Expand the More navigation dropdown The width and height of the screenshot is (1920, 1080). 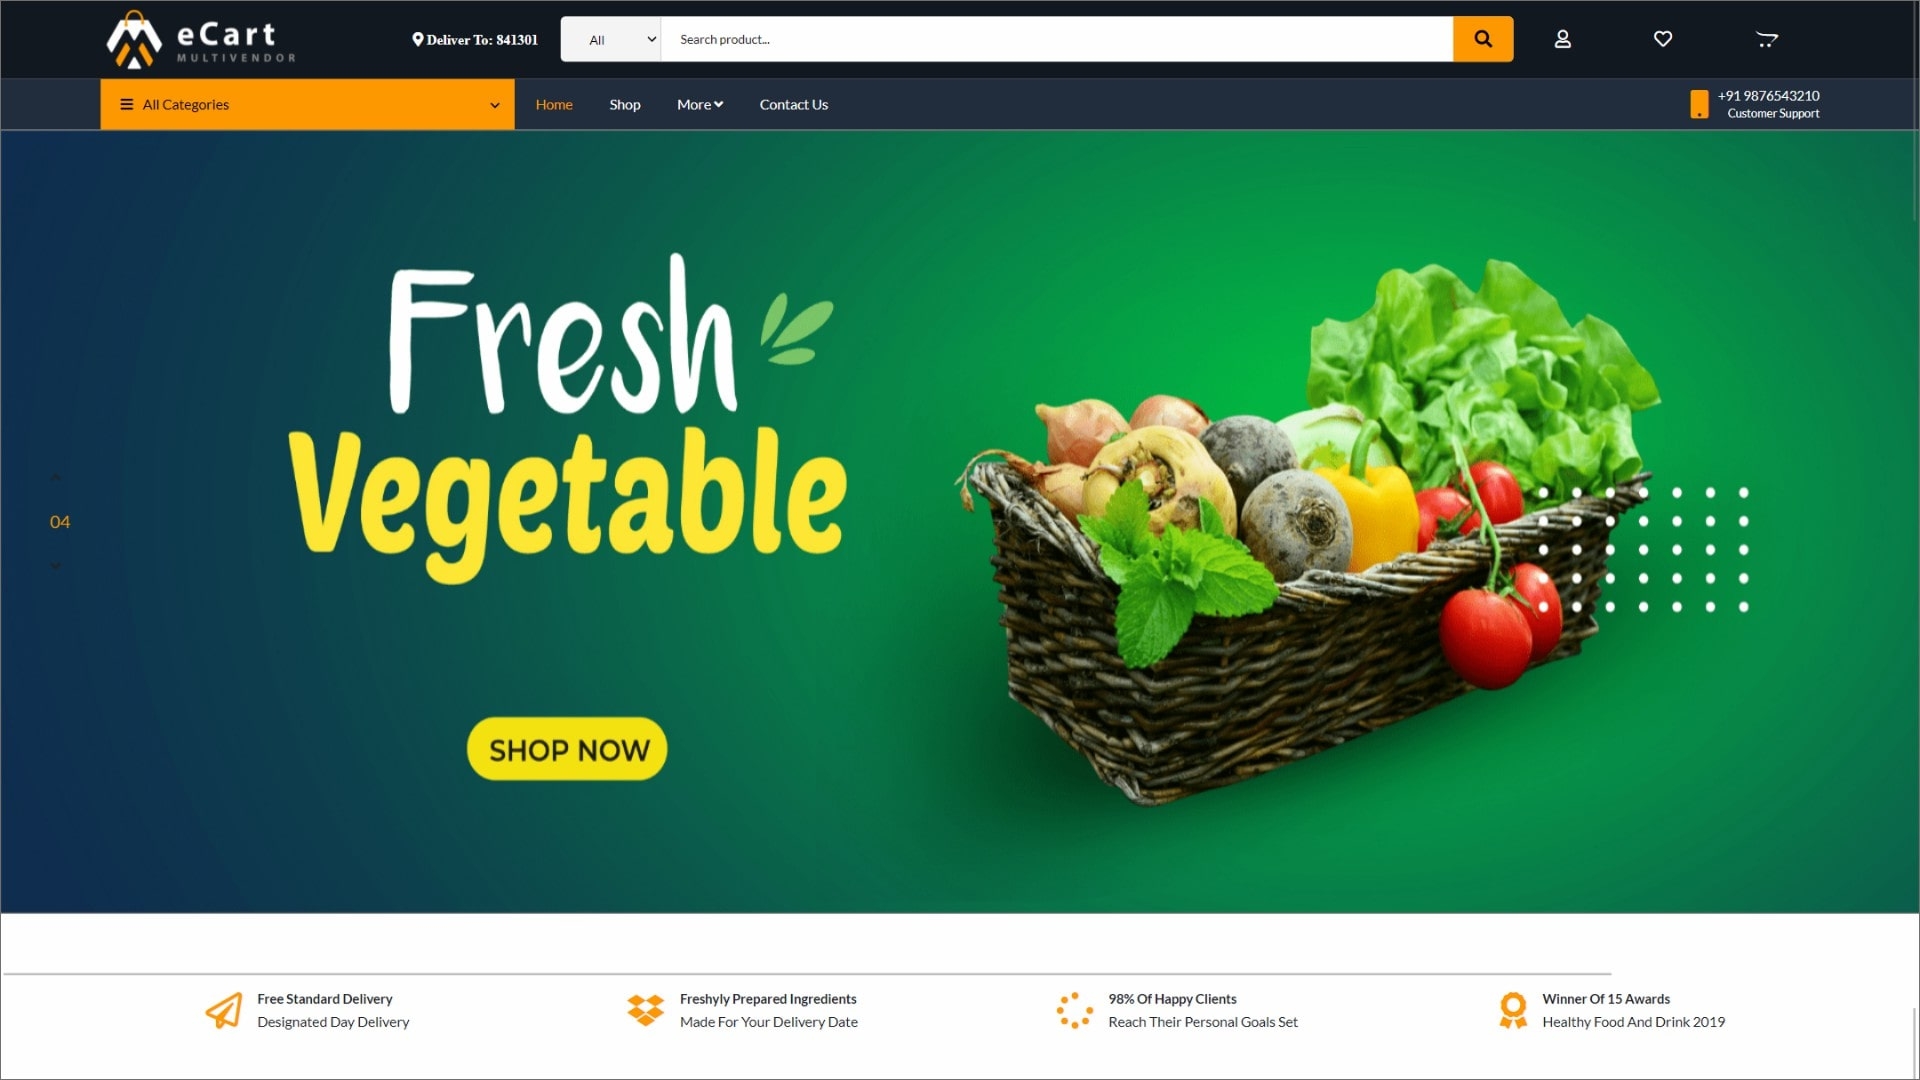click(699, 104)
